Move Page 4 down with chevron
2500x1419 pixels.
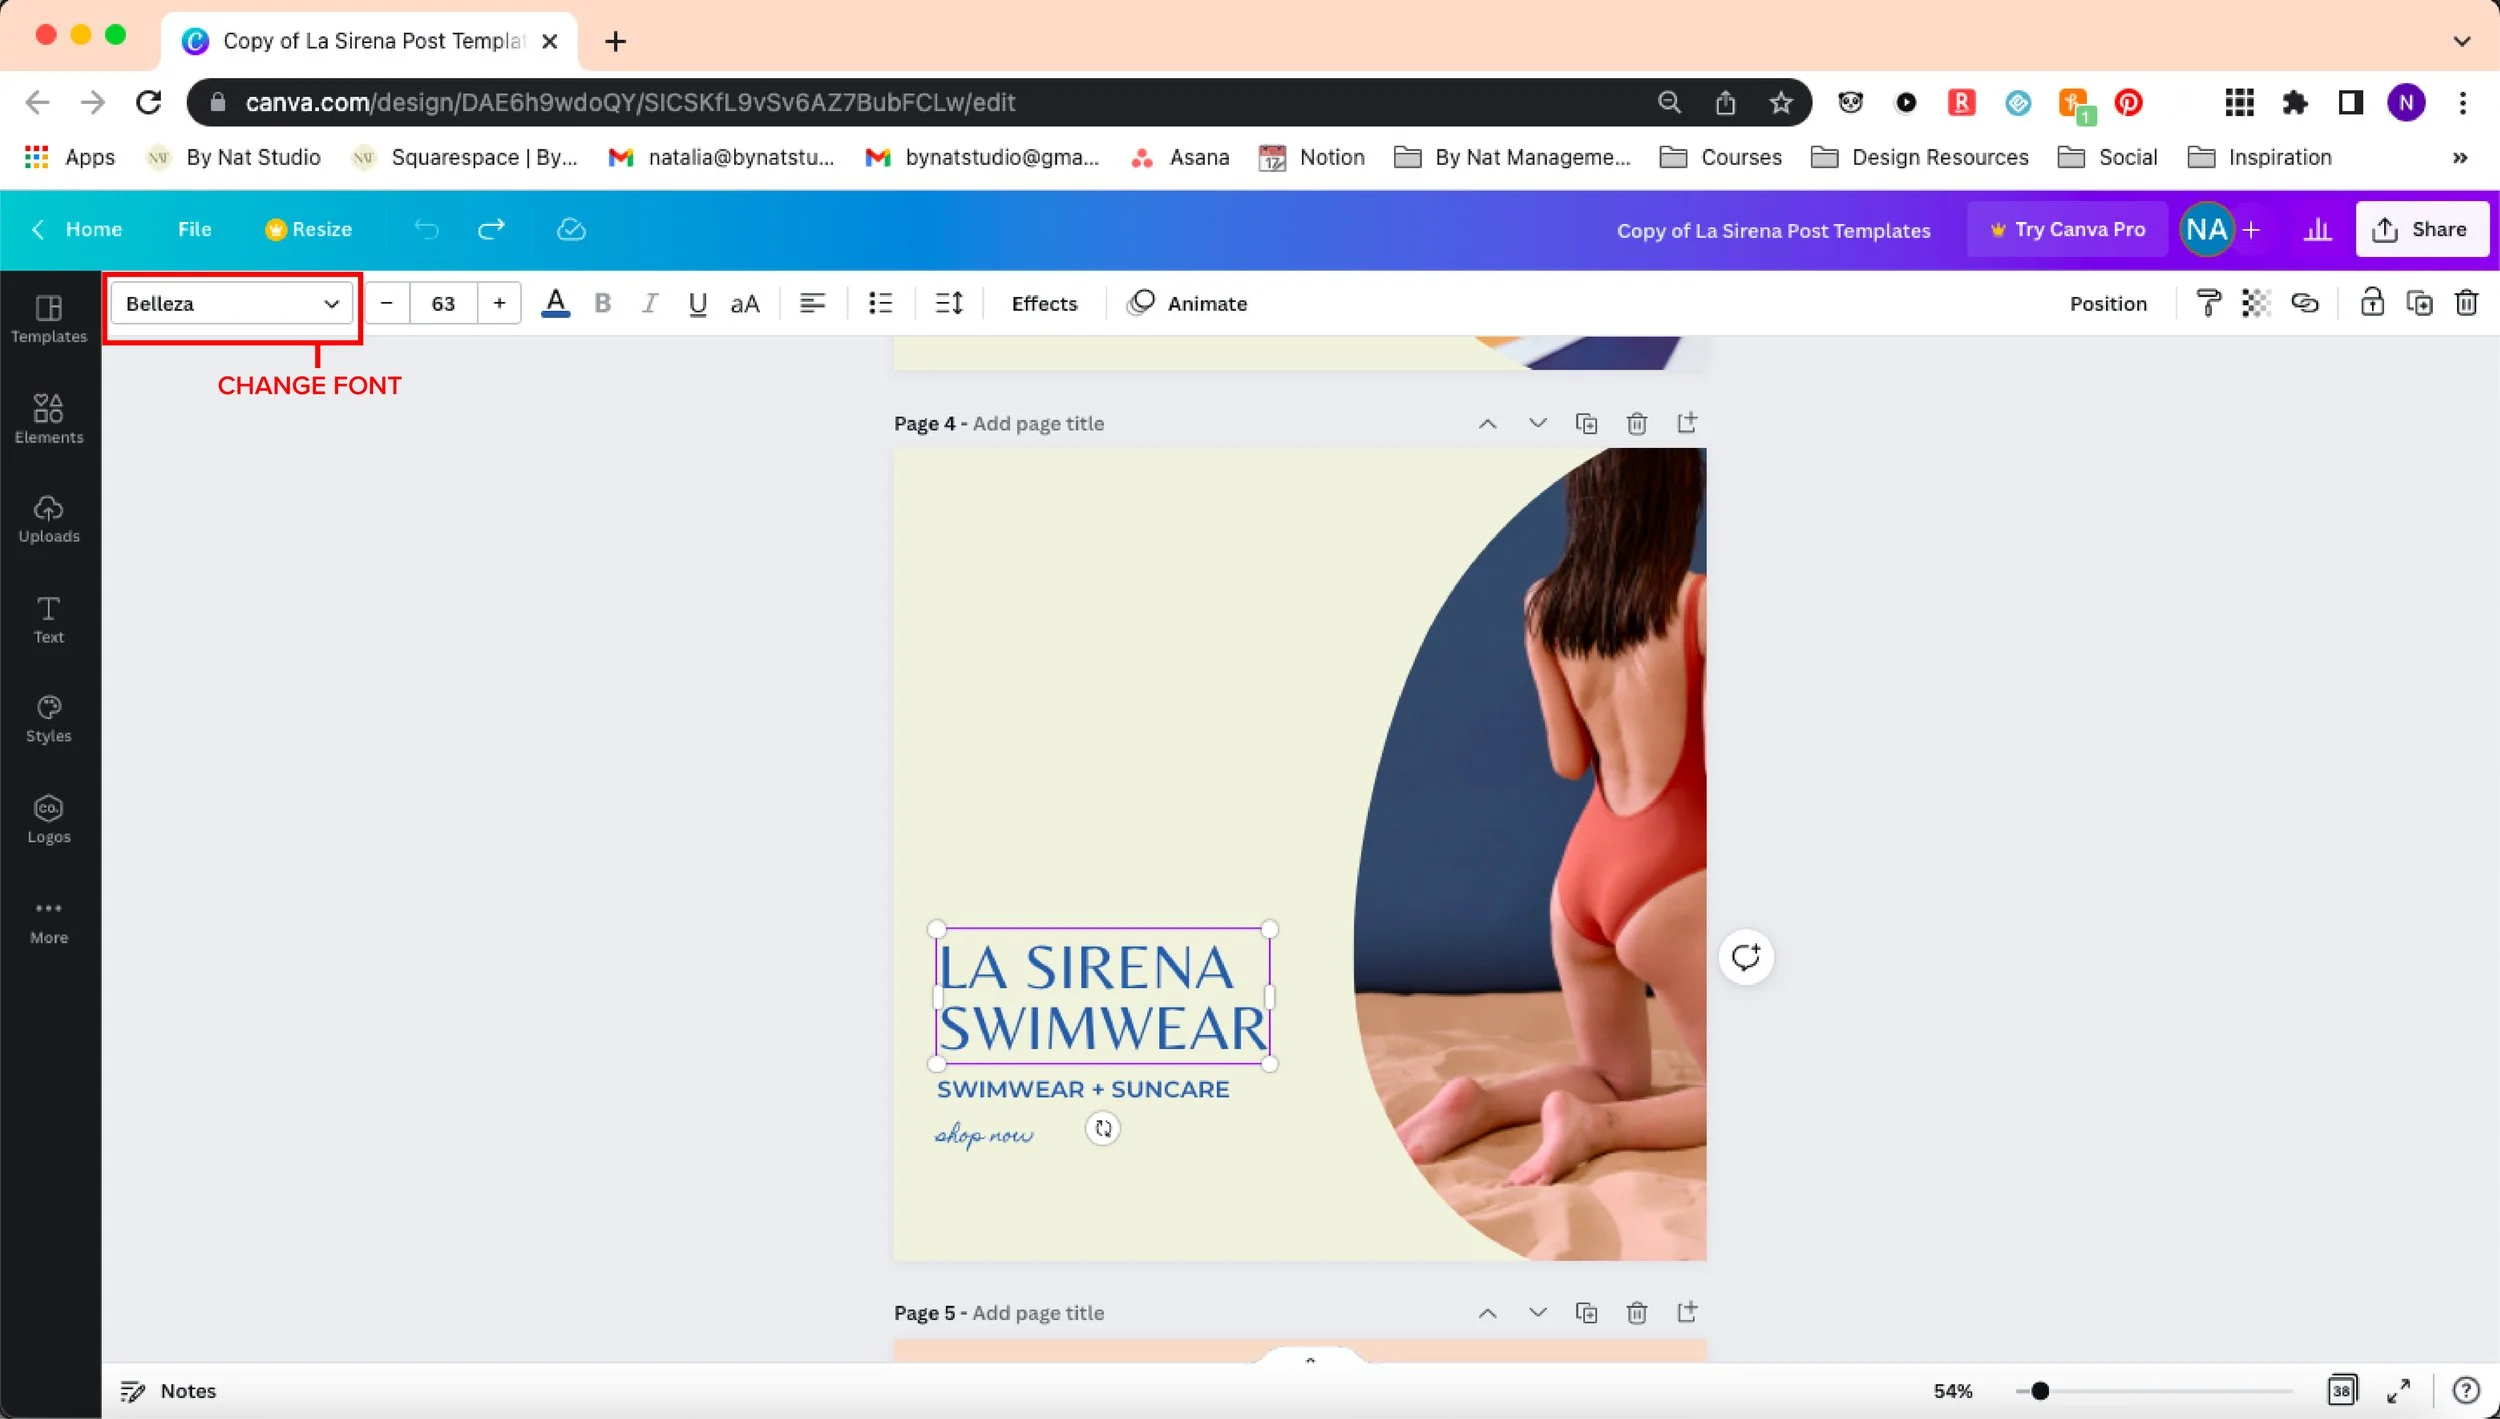coord(1537,423)
